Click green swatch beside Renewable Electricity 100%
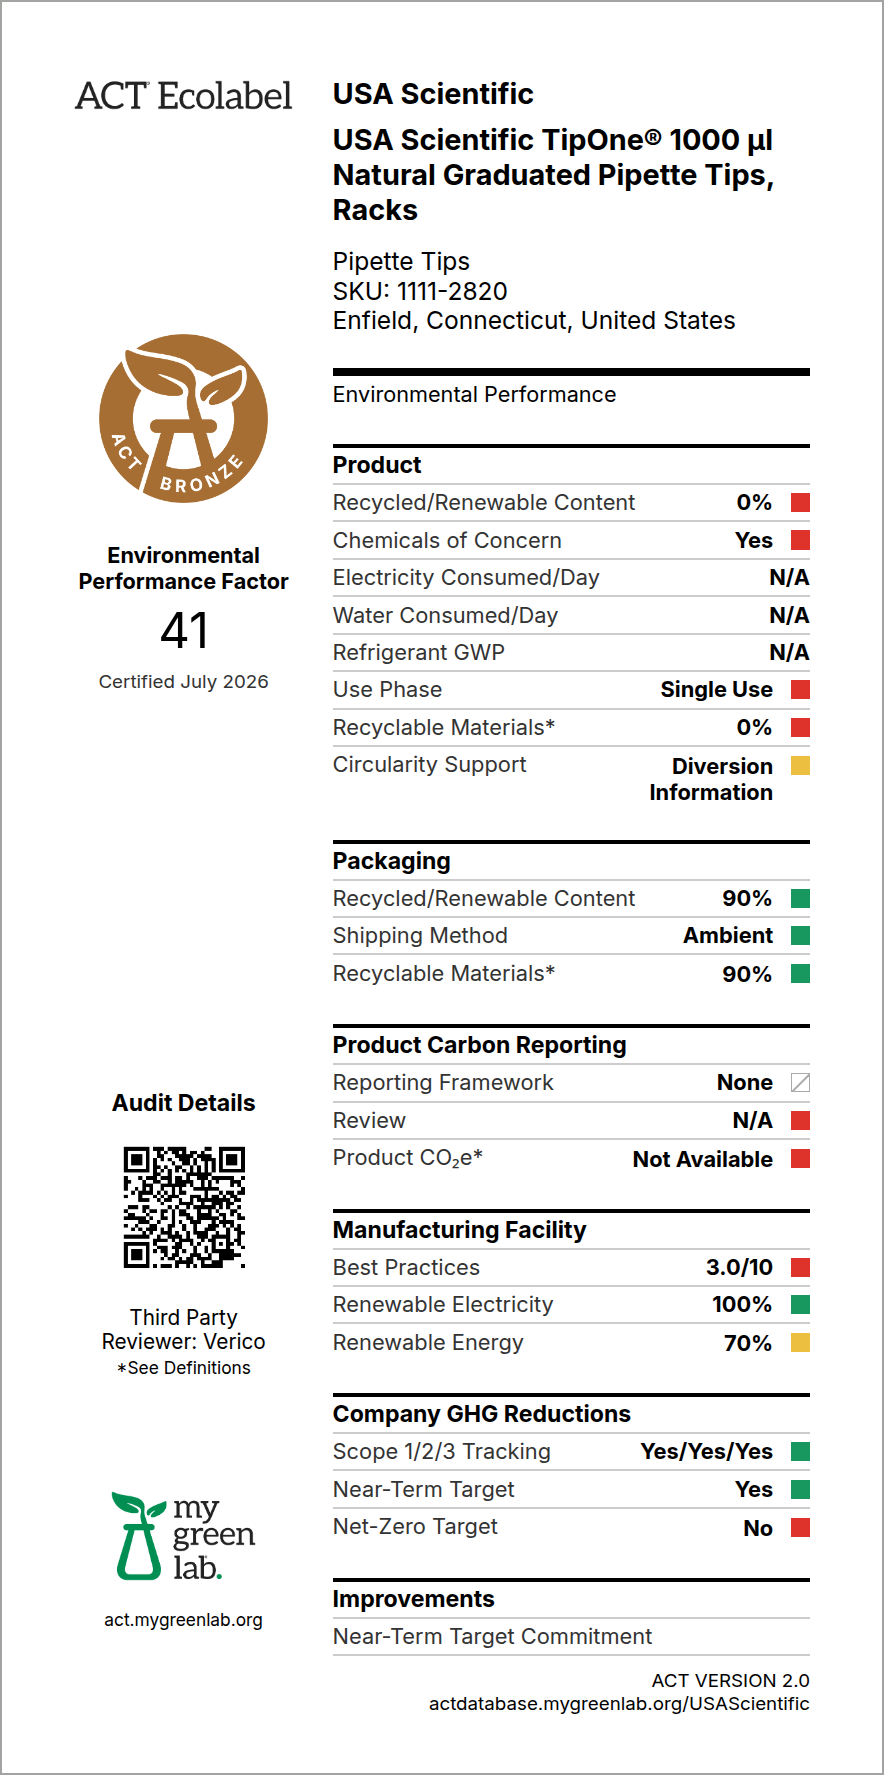This screenshot has height=1775, width=884. (x=800, y=1305)
